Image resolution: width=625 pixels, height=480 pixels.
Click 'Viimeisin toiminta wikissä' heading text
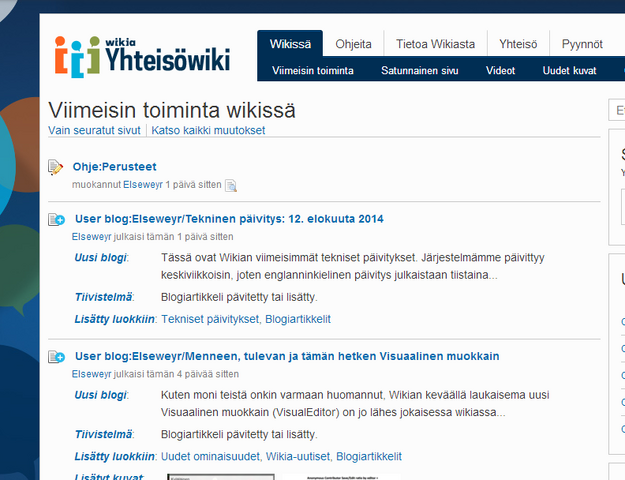click(x=172, y=110)
